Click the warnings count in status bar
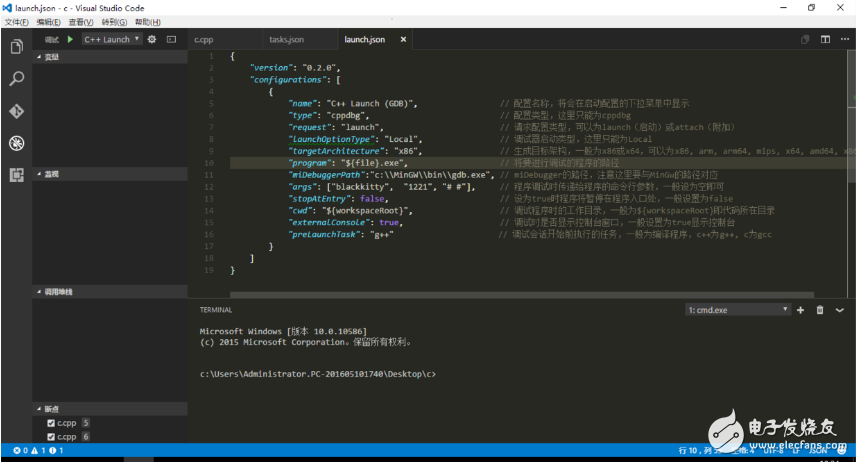This screenshot has height=462, width=856. [x=38, y=451]
